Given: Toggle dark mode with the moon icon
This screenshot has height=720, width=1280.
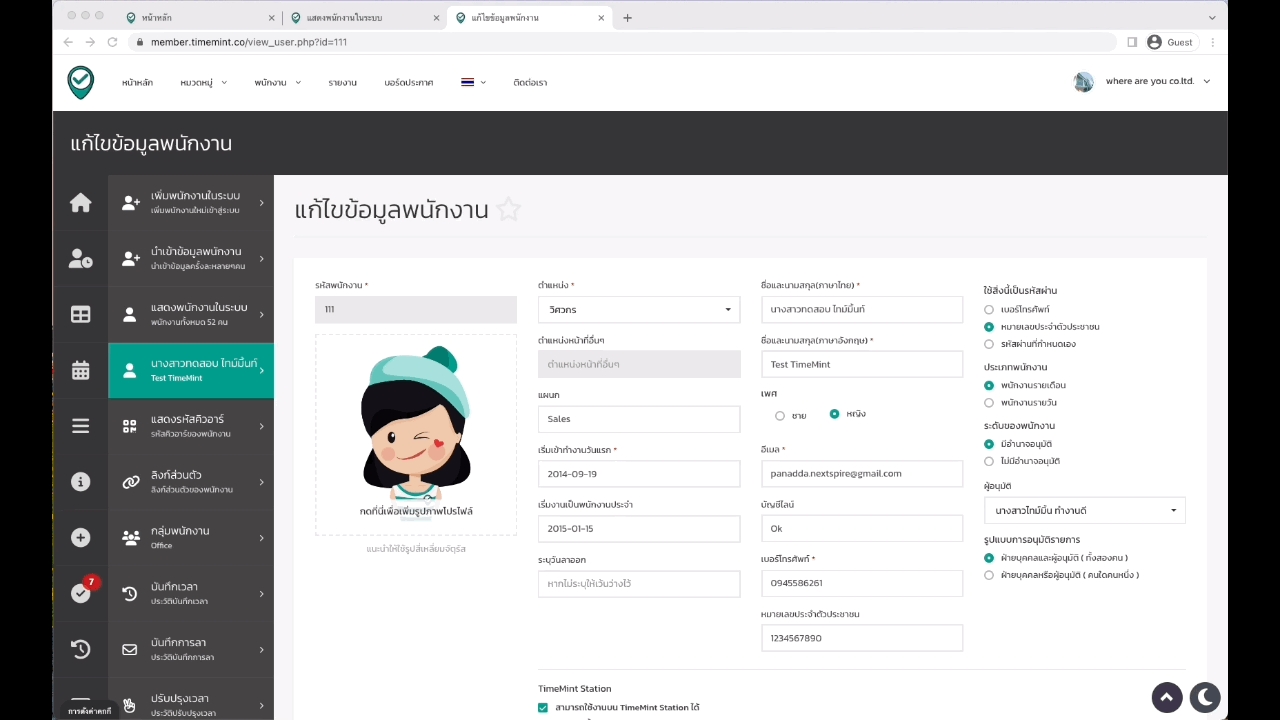Looking at the screenshot, I should 1205,697.
